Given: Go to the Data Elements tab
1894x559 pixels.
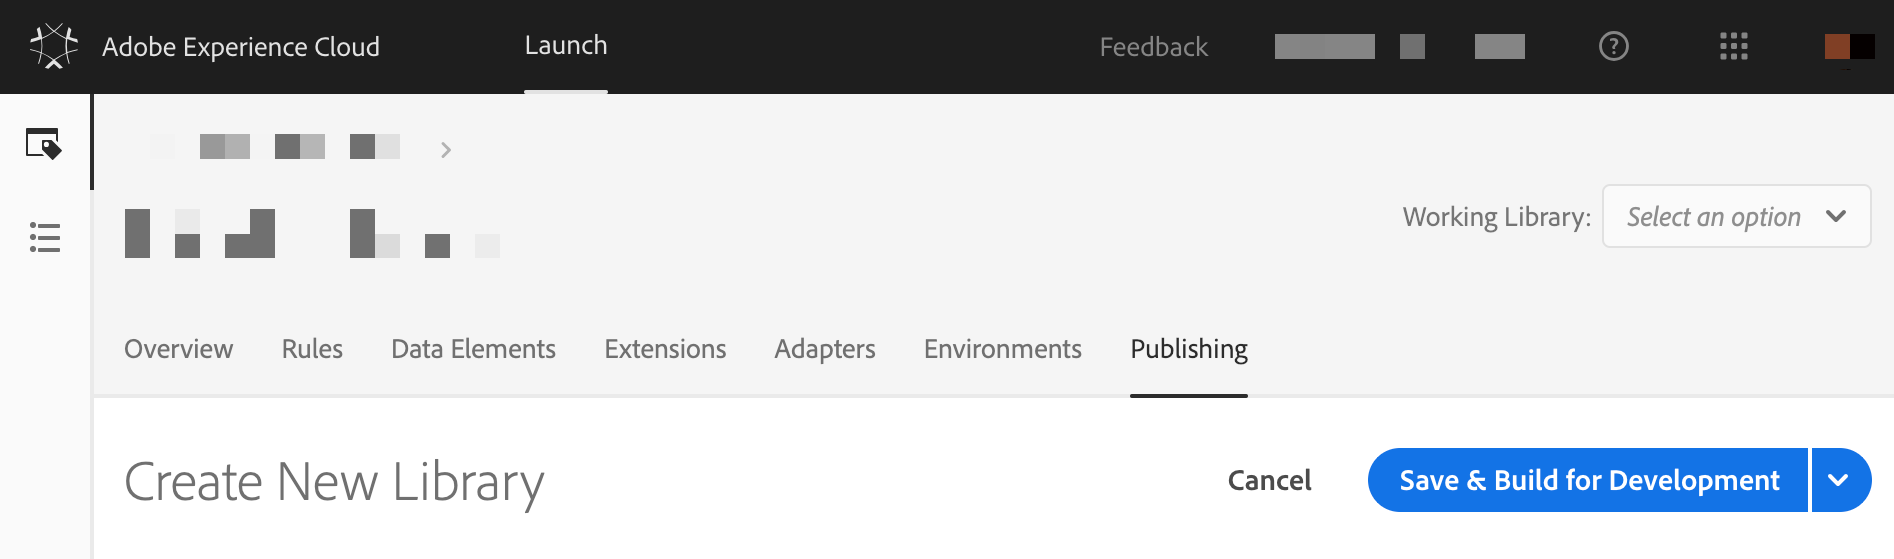Looking at the screenshot, I should [x=473, y=349].
